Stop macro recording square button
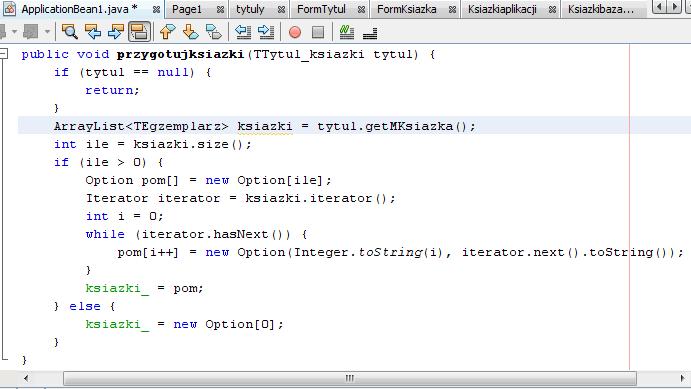 [x=318, y=32]
